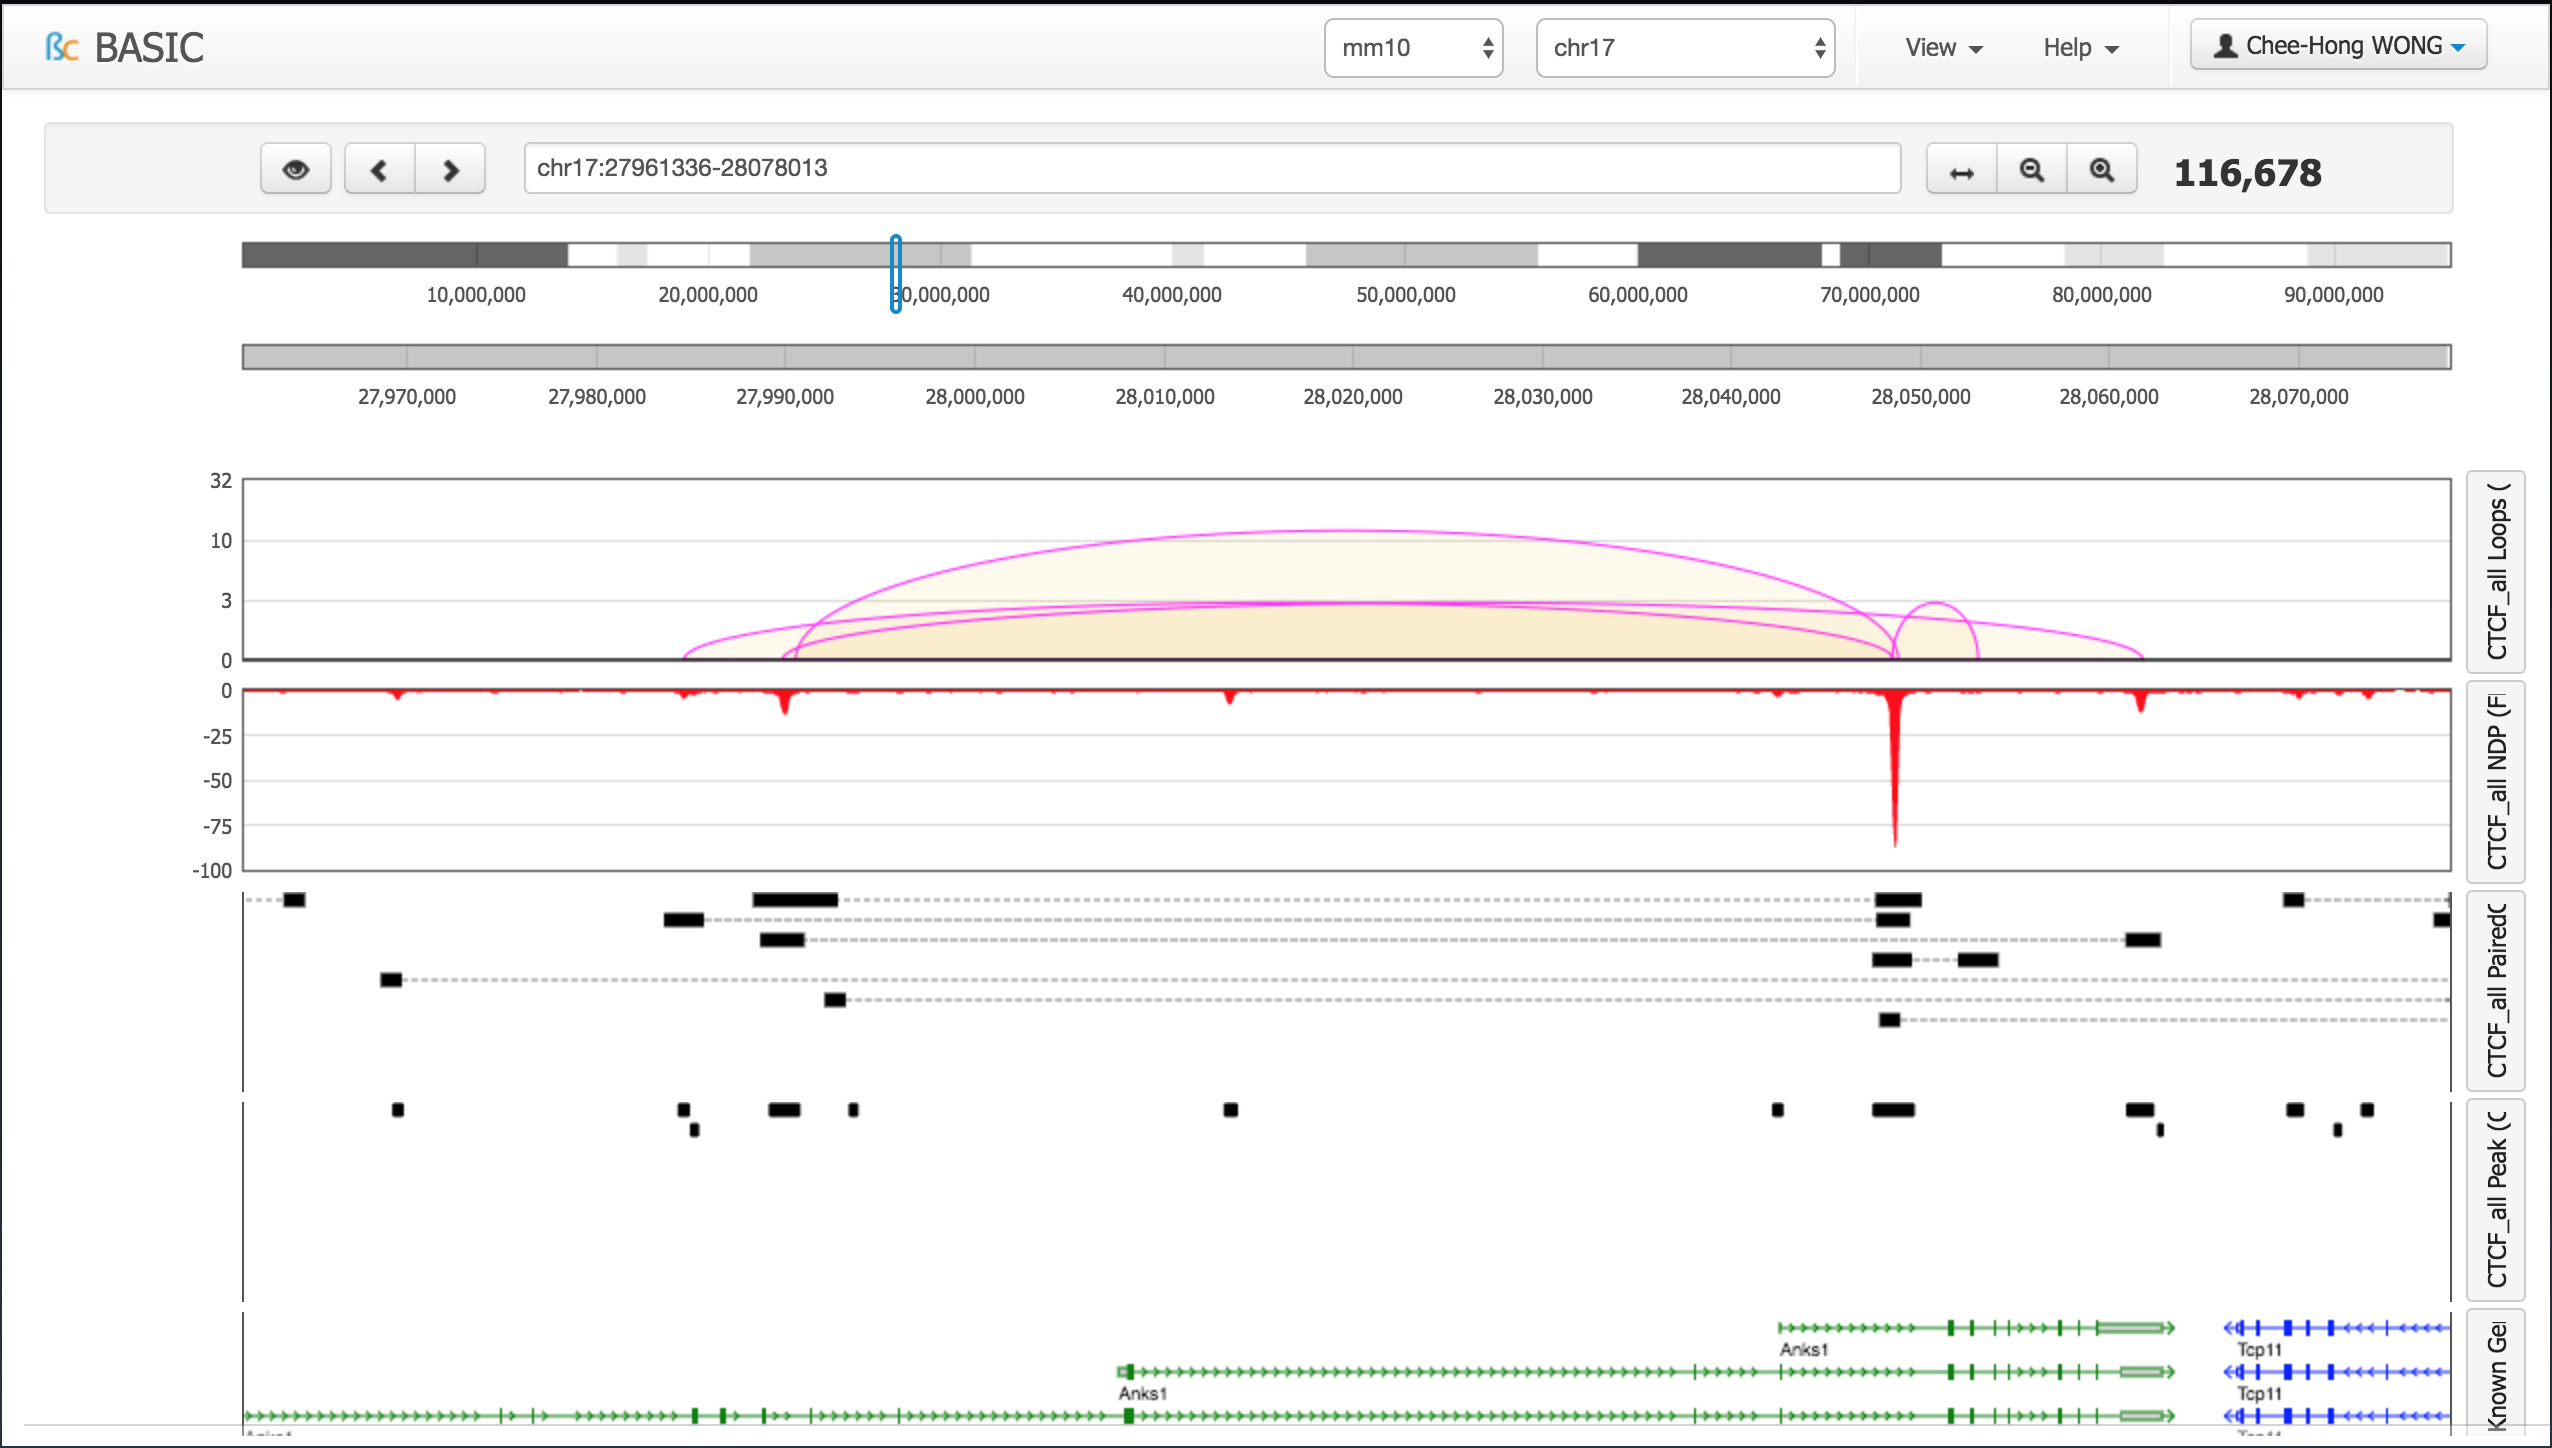Select the CTCF_all NDP track tab

pos(2496,781)
